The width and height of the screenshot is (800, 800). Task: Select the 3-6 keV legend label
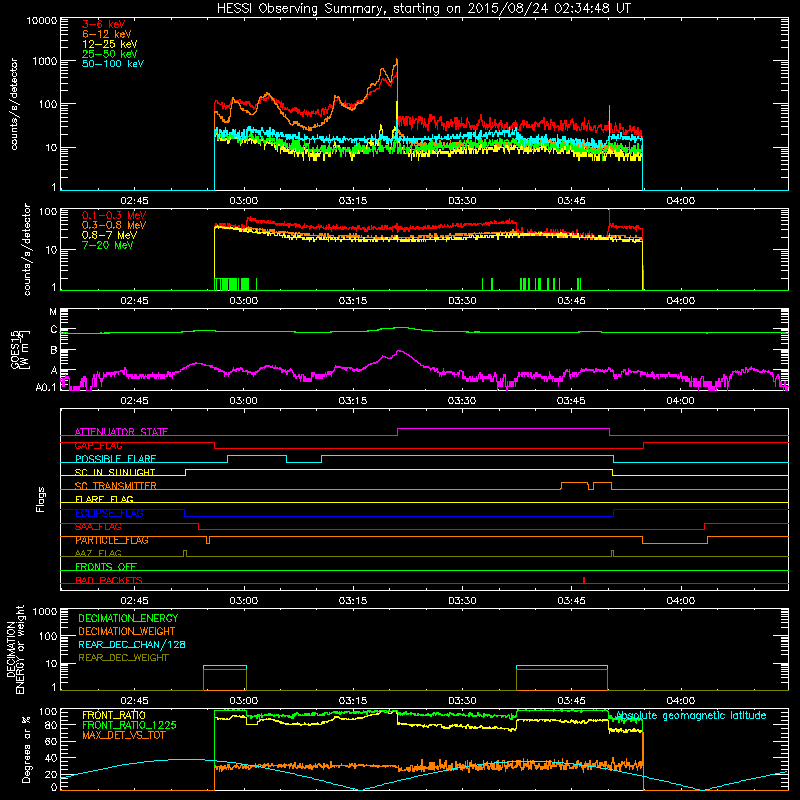tap(104, 24)
